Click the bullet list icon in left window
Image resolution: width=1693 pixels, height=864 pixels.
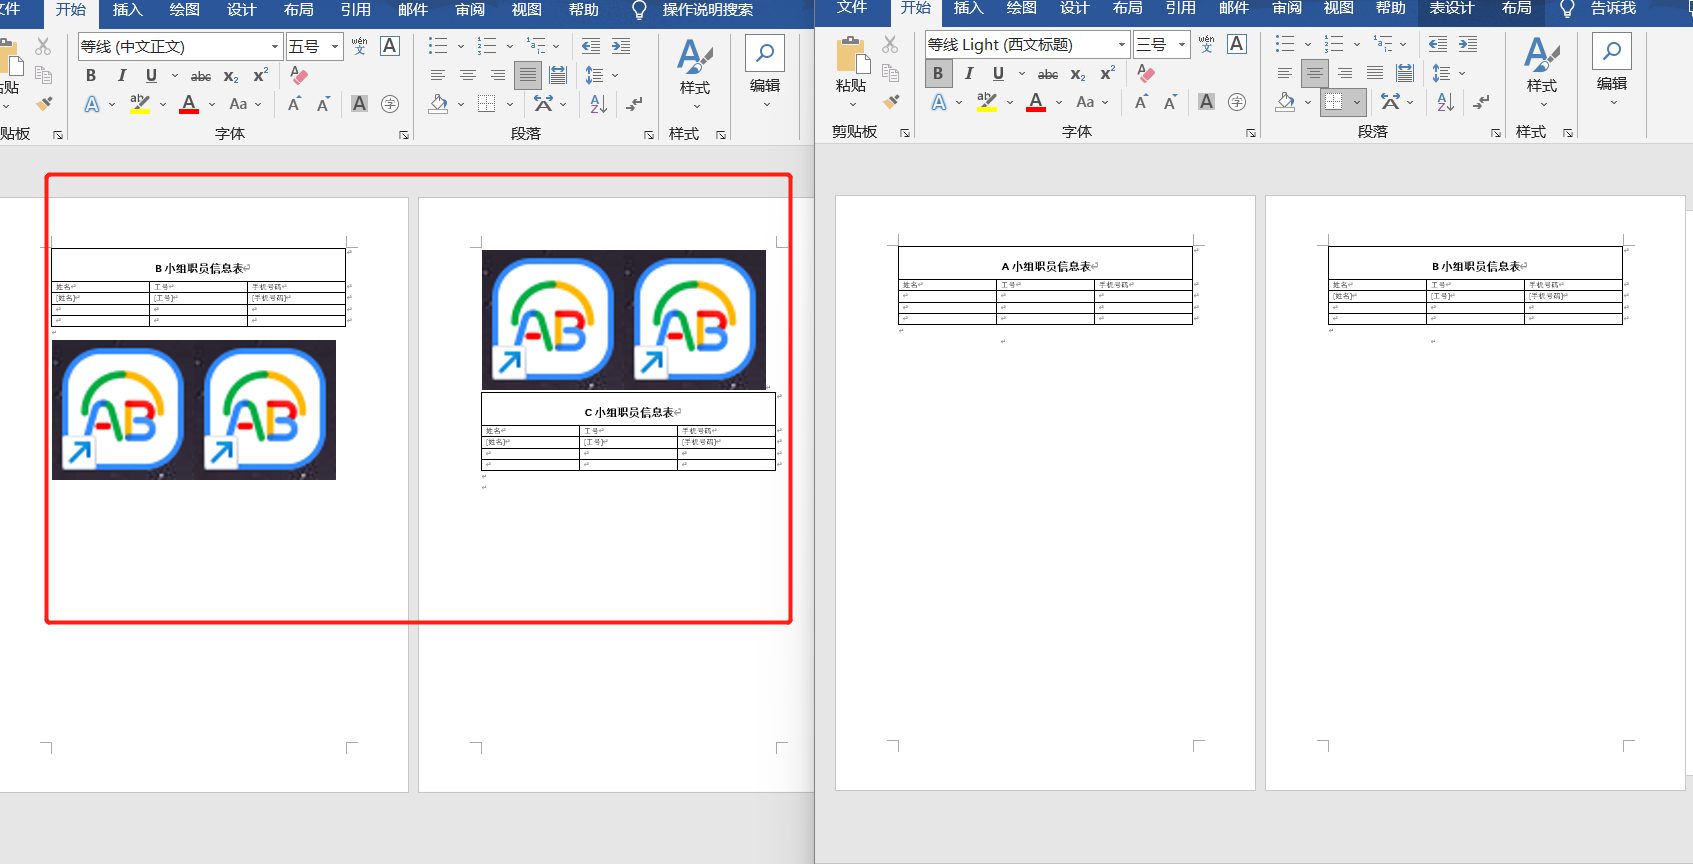point(438,46)
